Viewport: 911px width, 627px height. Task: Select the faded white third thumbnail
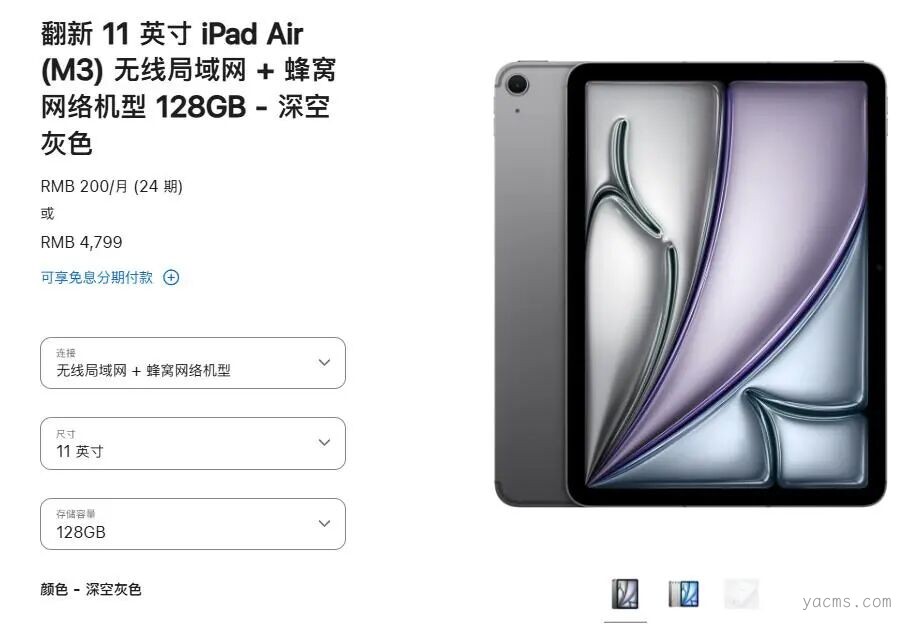741,594
